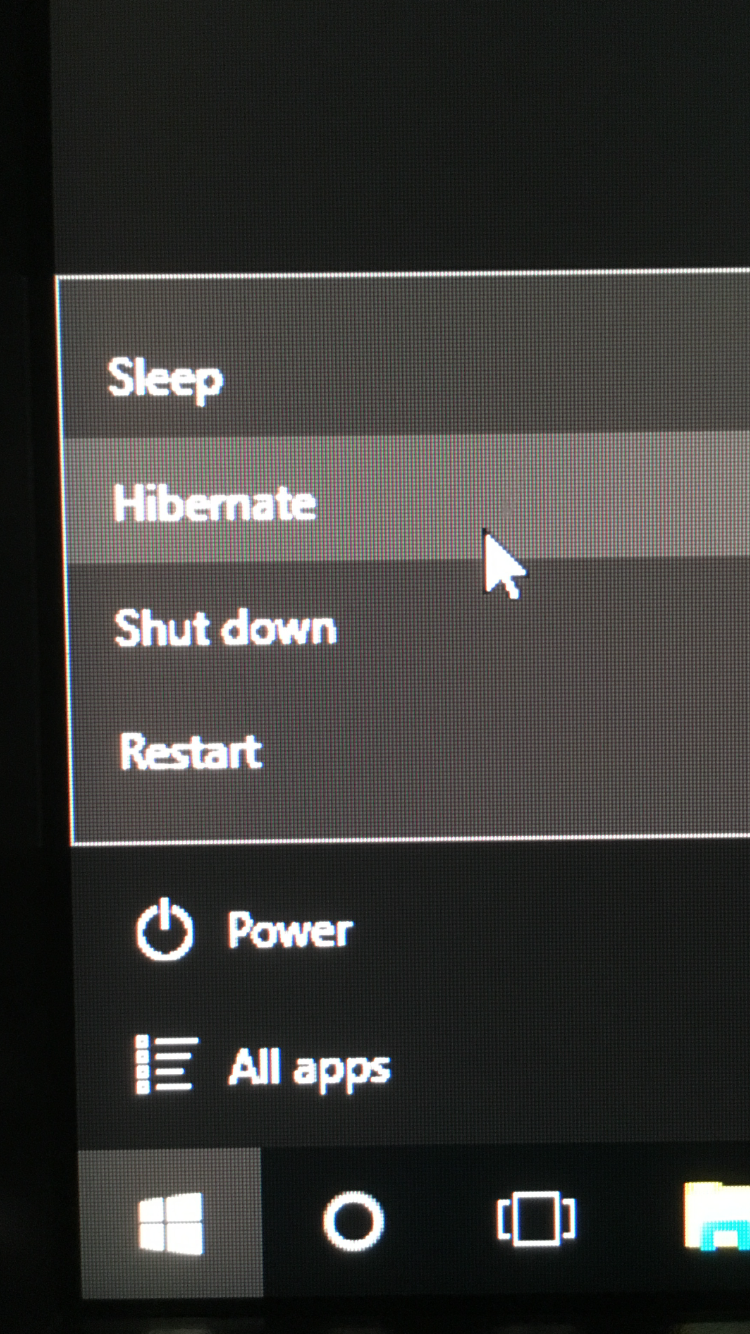Pick Shut down in the power menu
Image resolution: width=750 pixels, height=1334 pixels.
pyautogui.click(x=409, y=626)
